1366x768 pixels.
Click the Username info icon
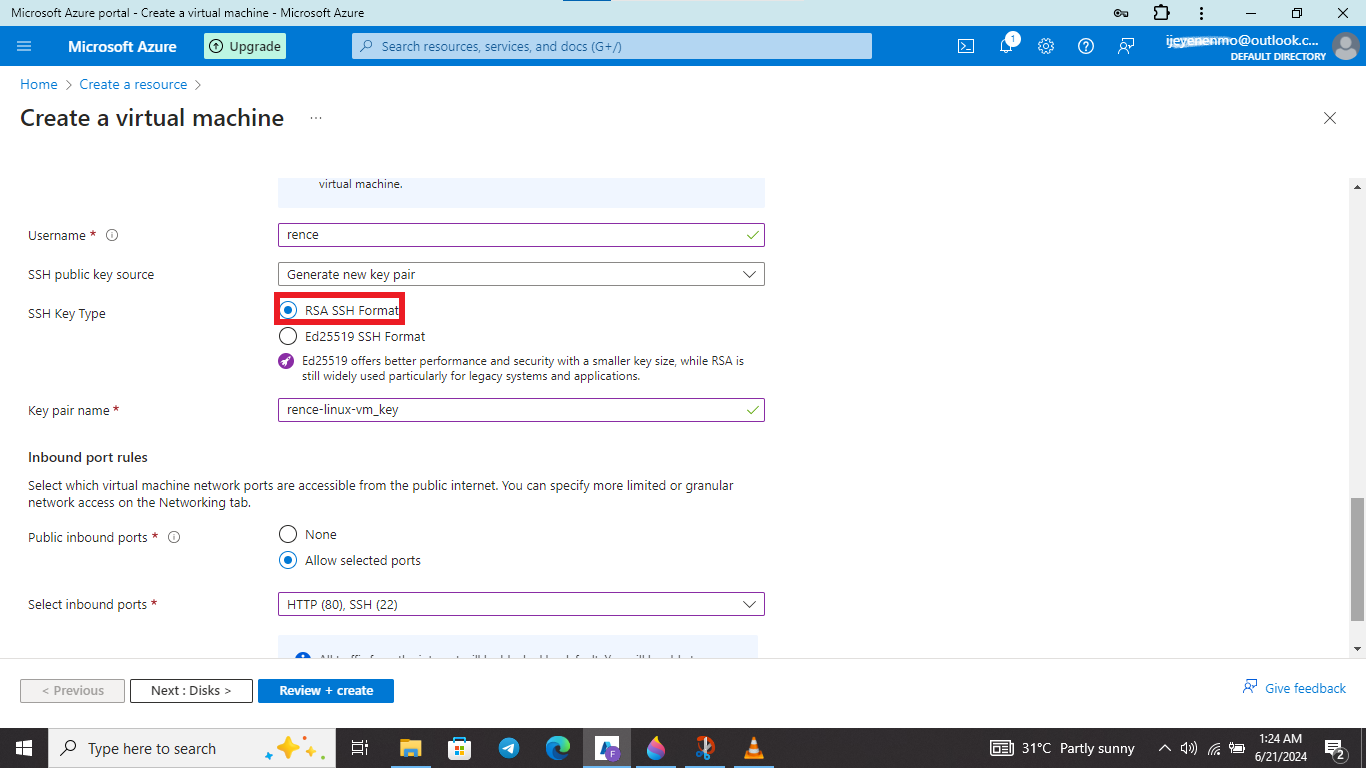[x=112, y=236]
